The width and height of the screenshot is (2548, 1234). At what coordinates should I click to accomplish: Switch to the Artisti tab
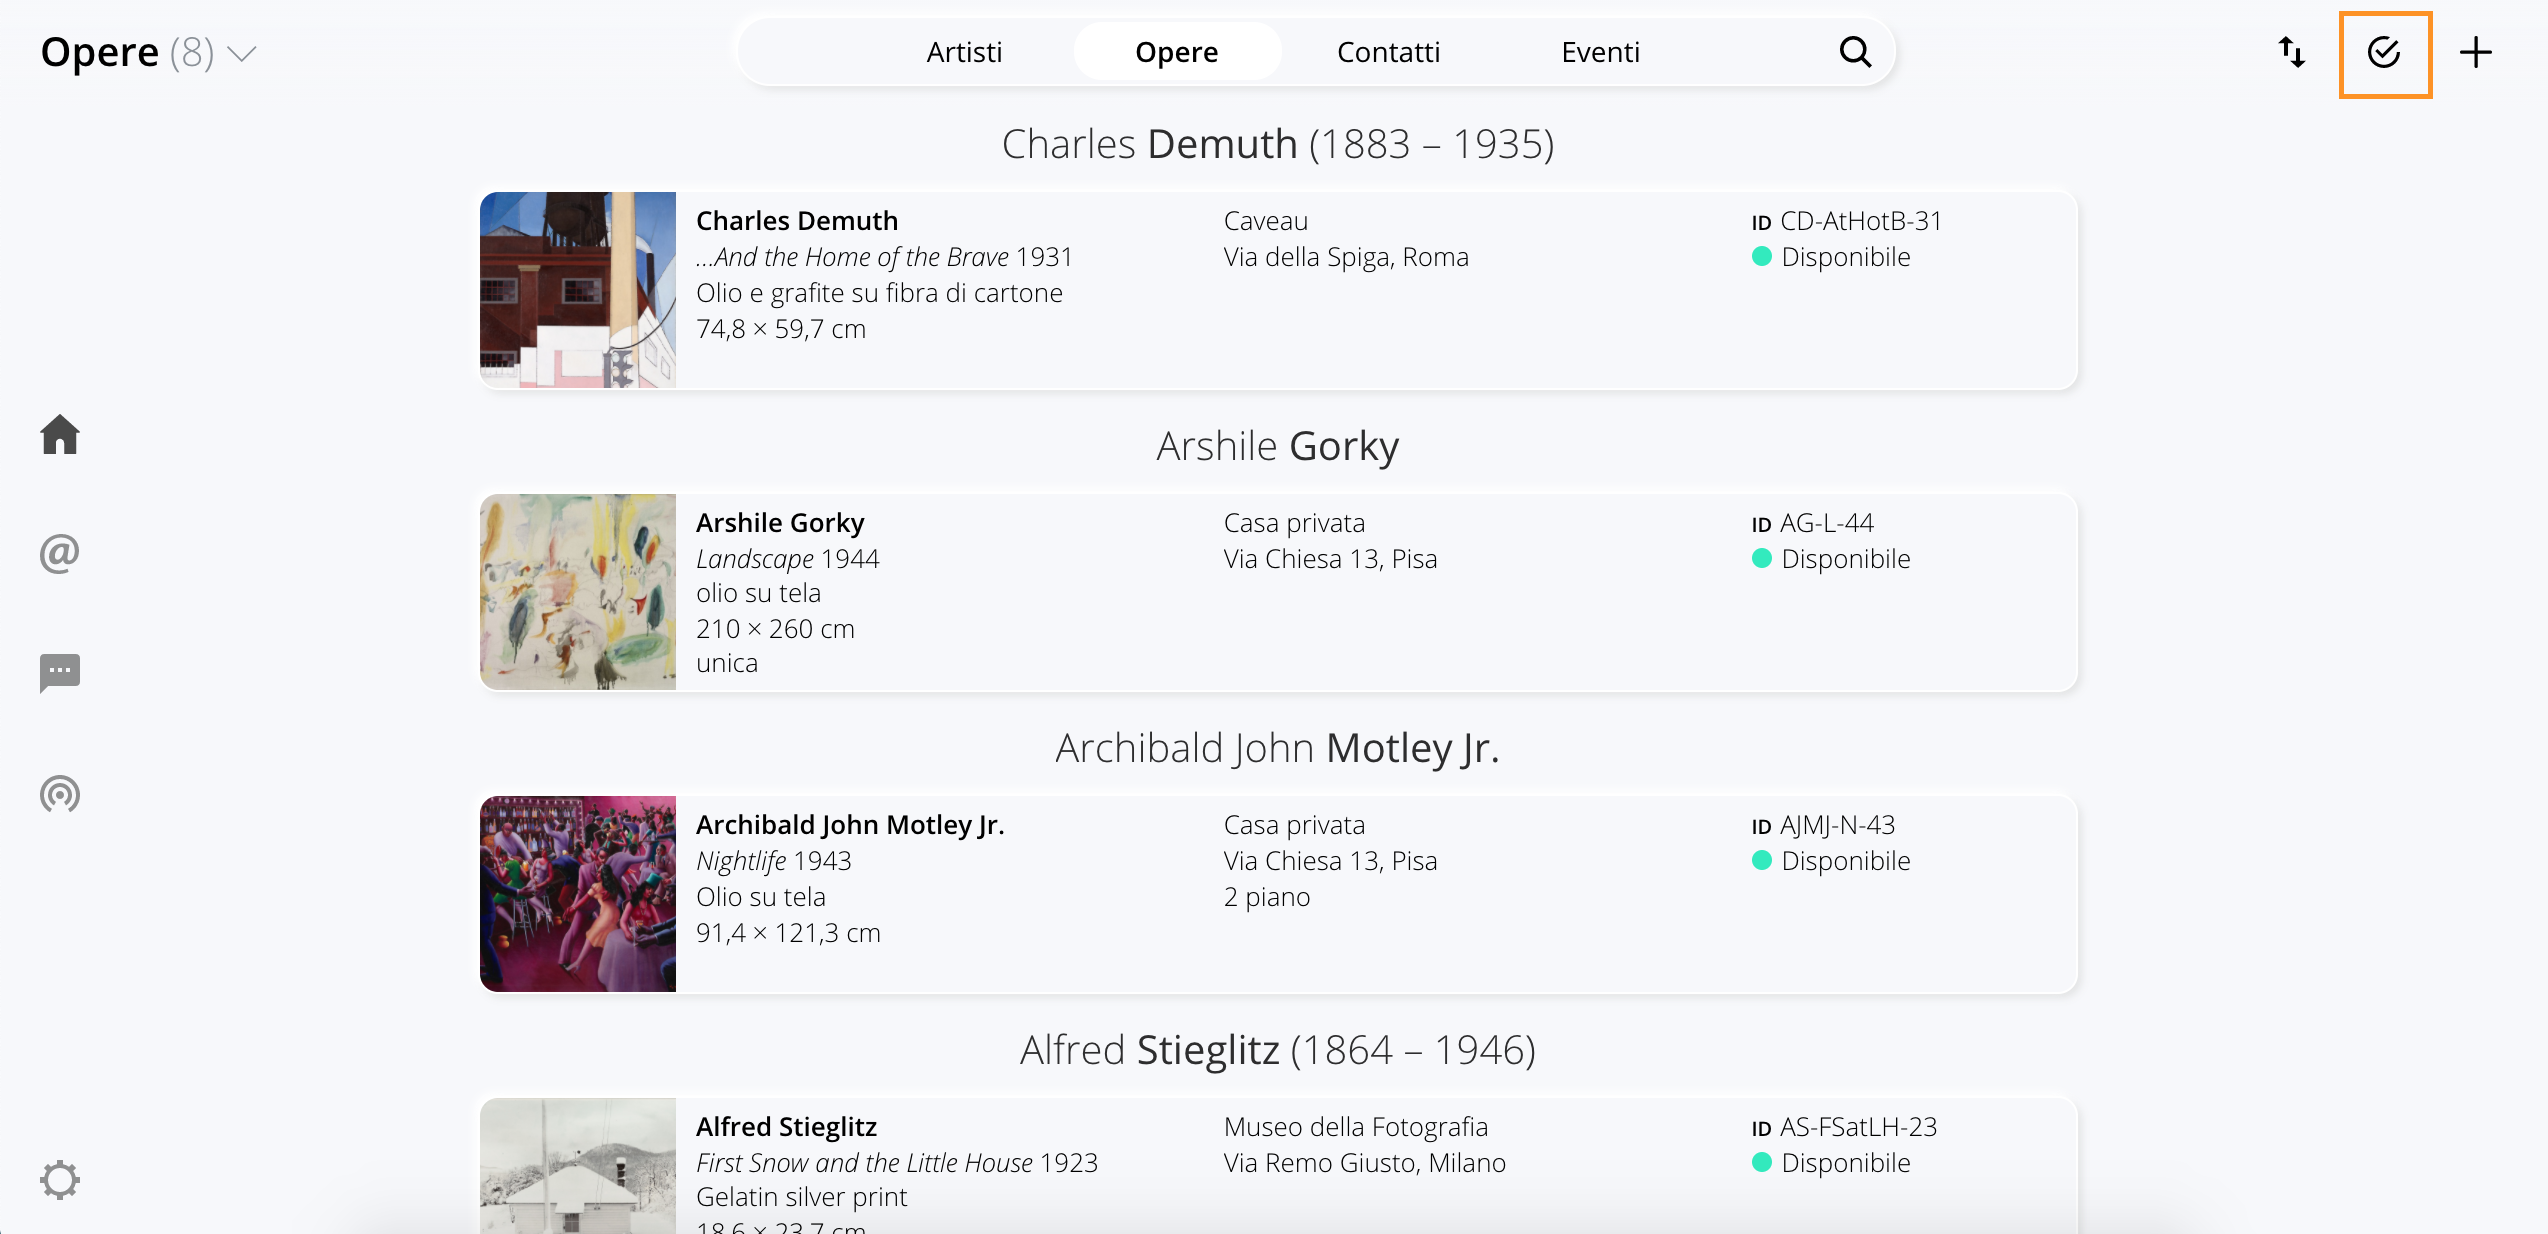click(964, 52)
